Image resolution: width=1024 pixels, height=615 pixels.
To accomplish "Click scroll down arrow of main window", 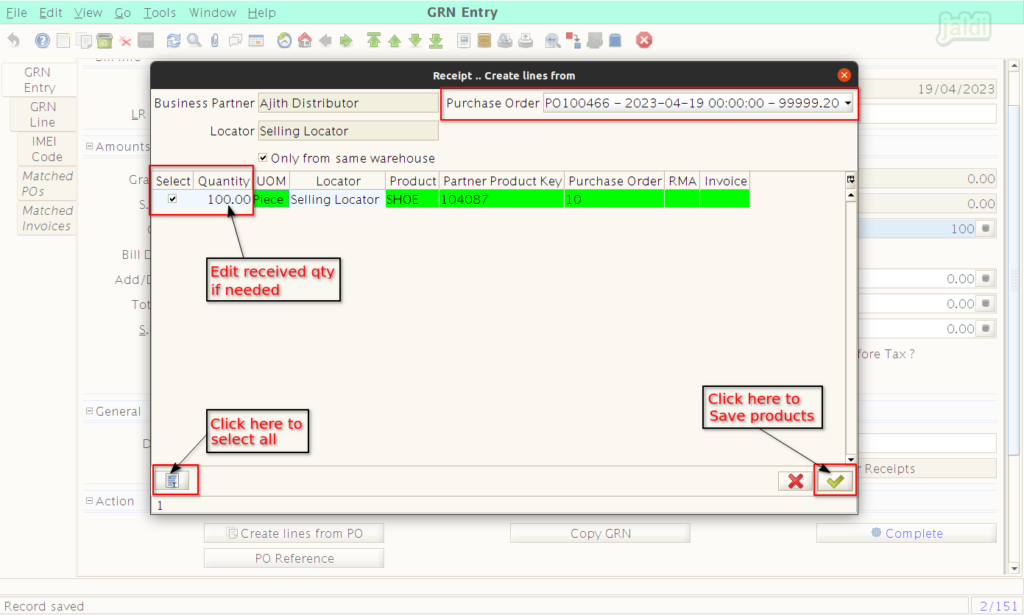I will tap(1014, 569).
